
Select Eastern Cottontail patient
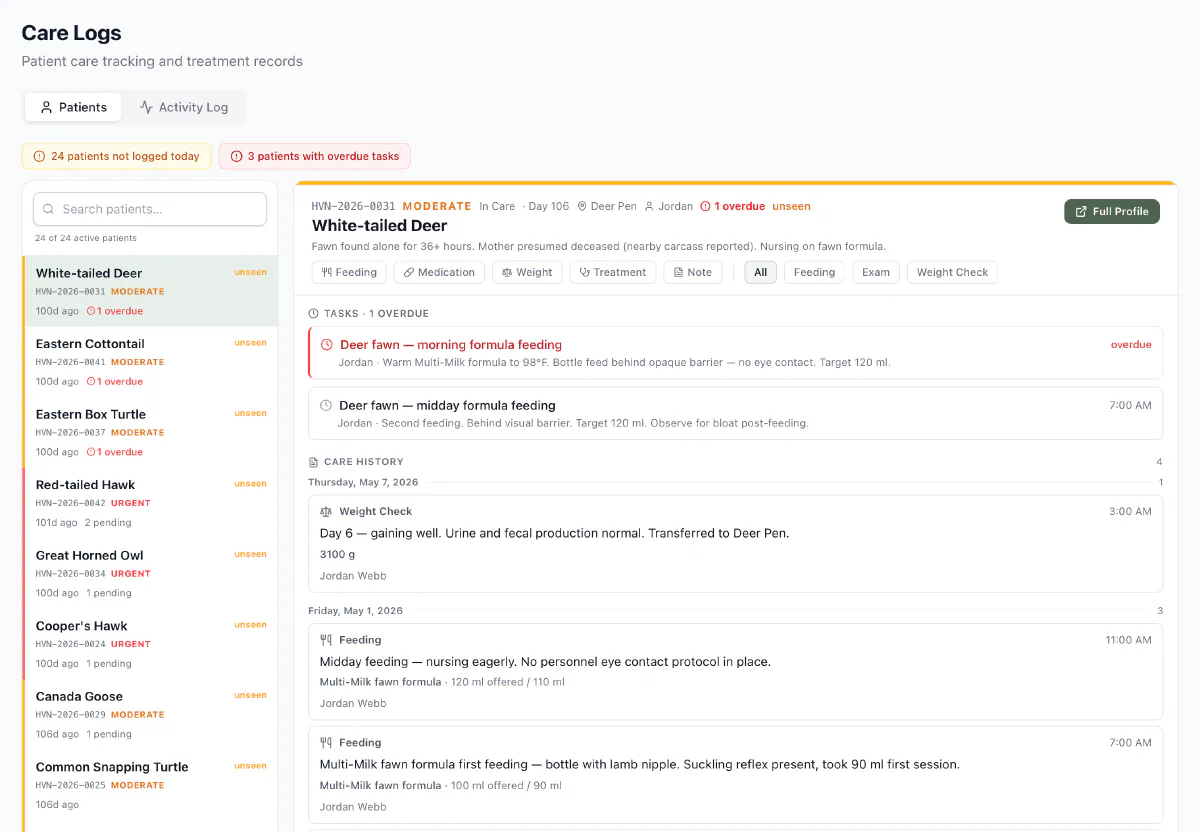(150, 362)
